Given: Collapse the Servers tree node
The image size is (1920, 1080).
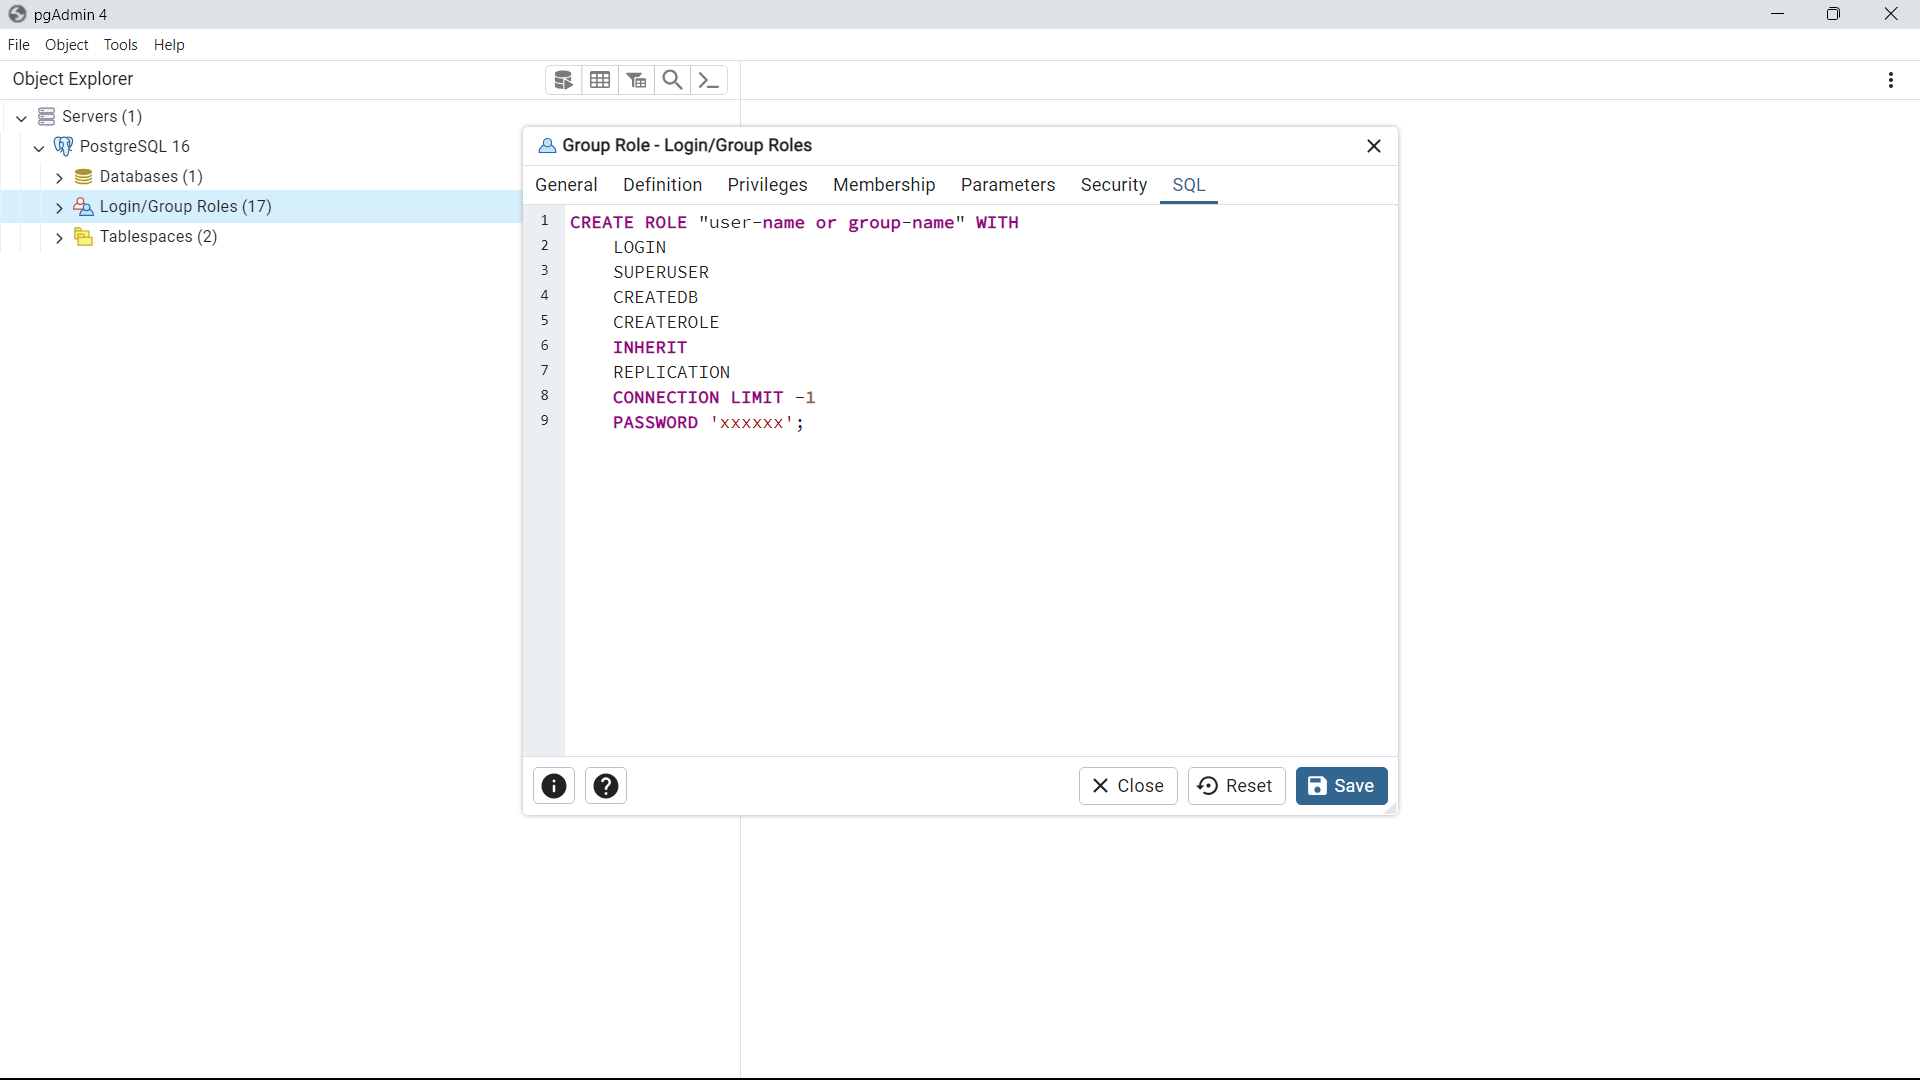Looking at the screenshot, I should tap(21, 117).
